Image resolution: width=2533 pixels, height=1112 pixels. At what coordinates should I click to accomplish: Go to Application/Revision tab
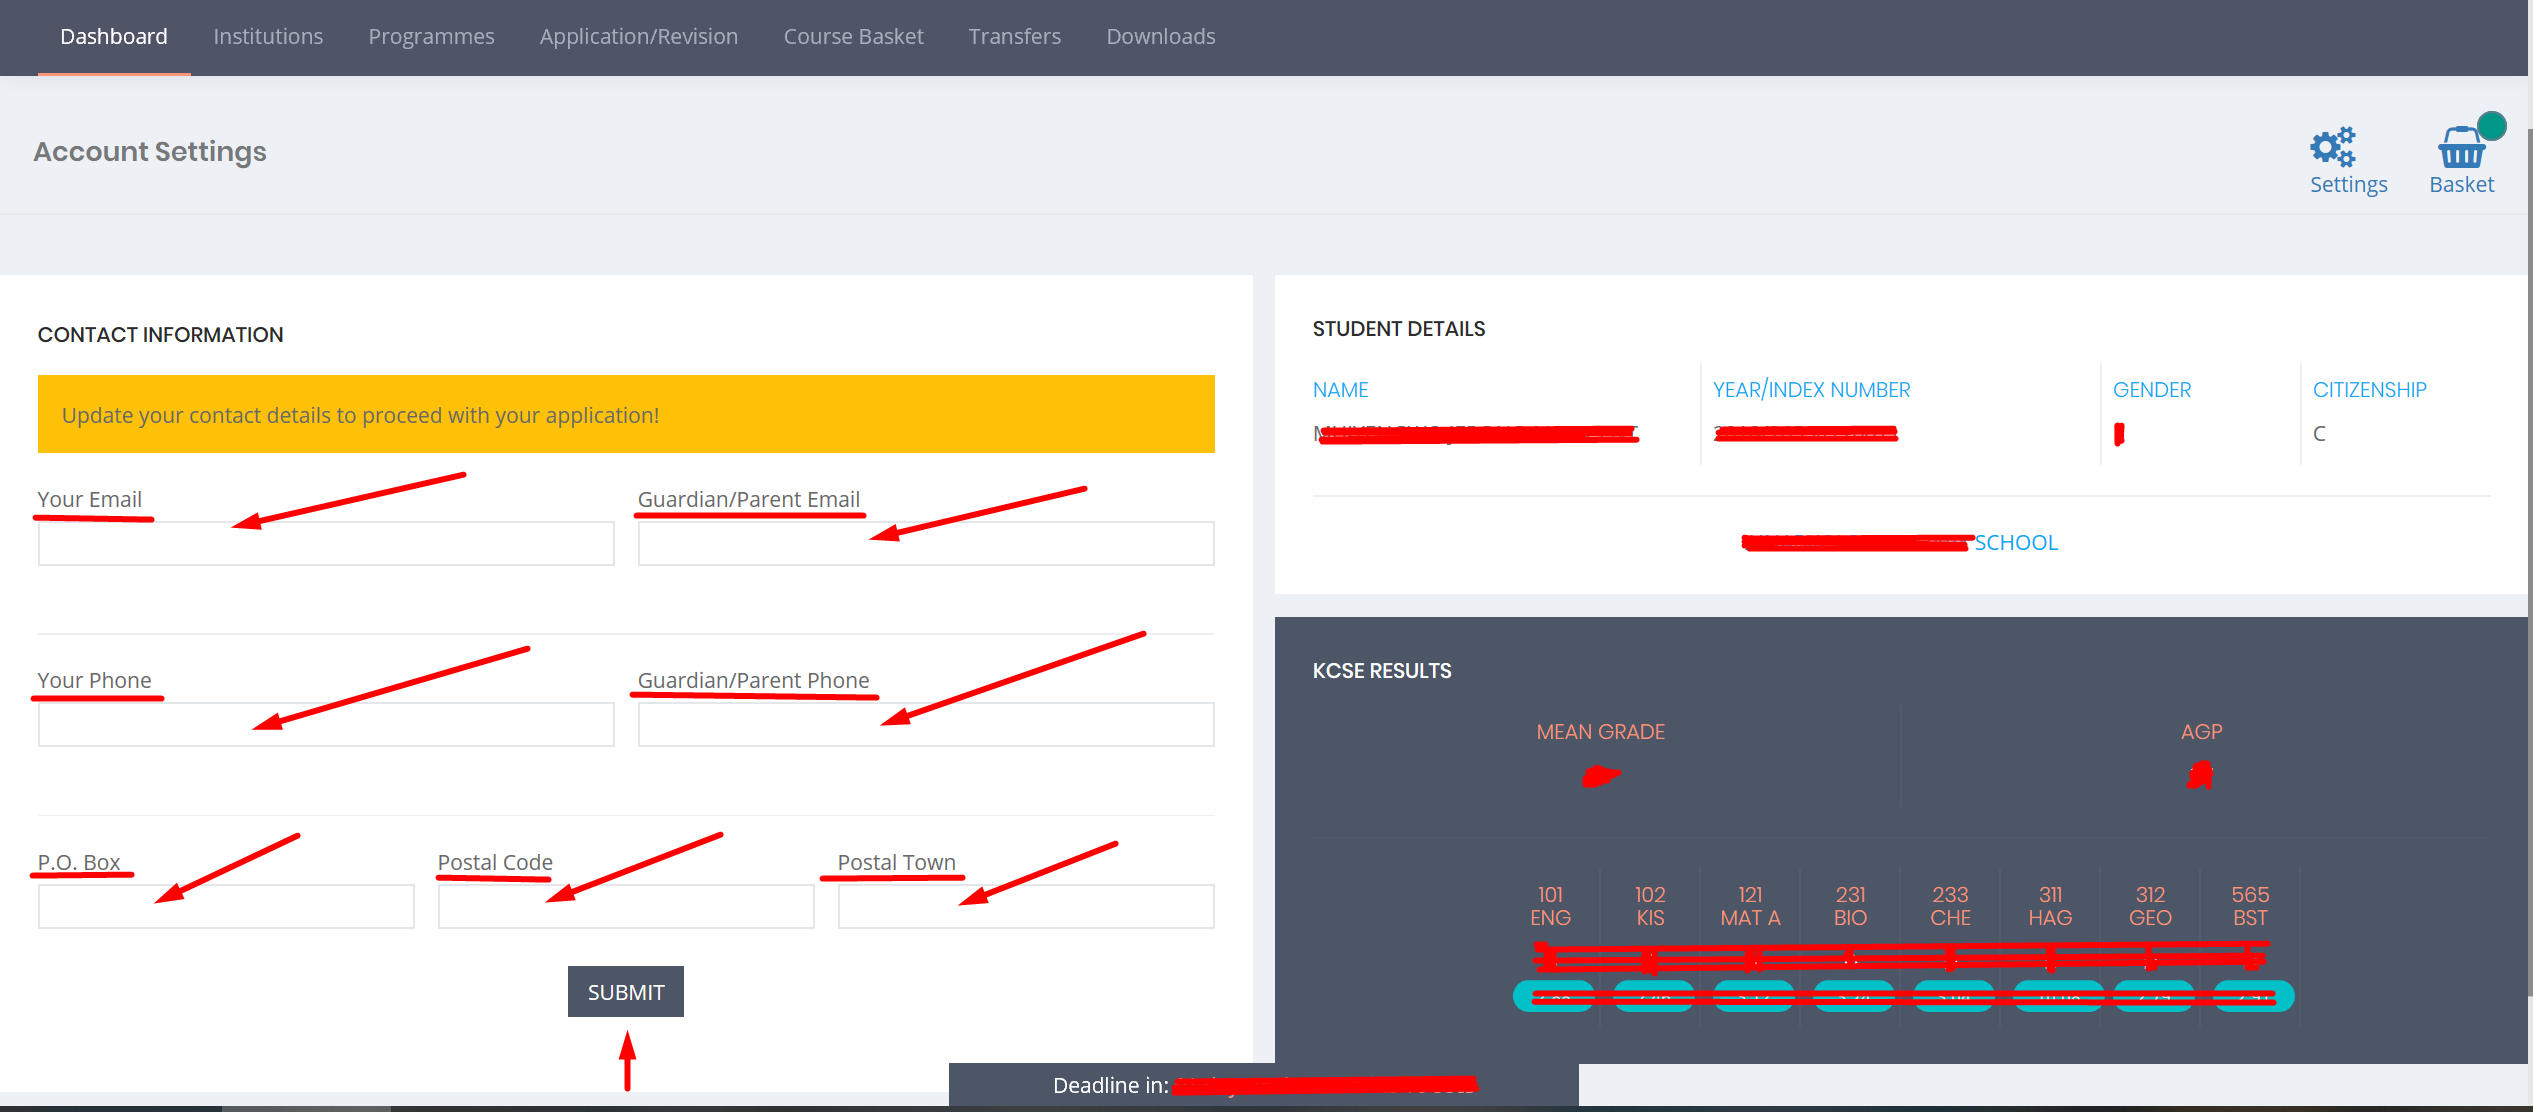pos(638,37)
